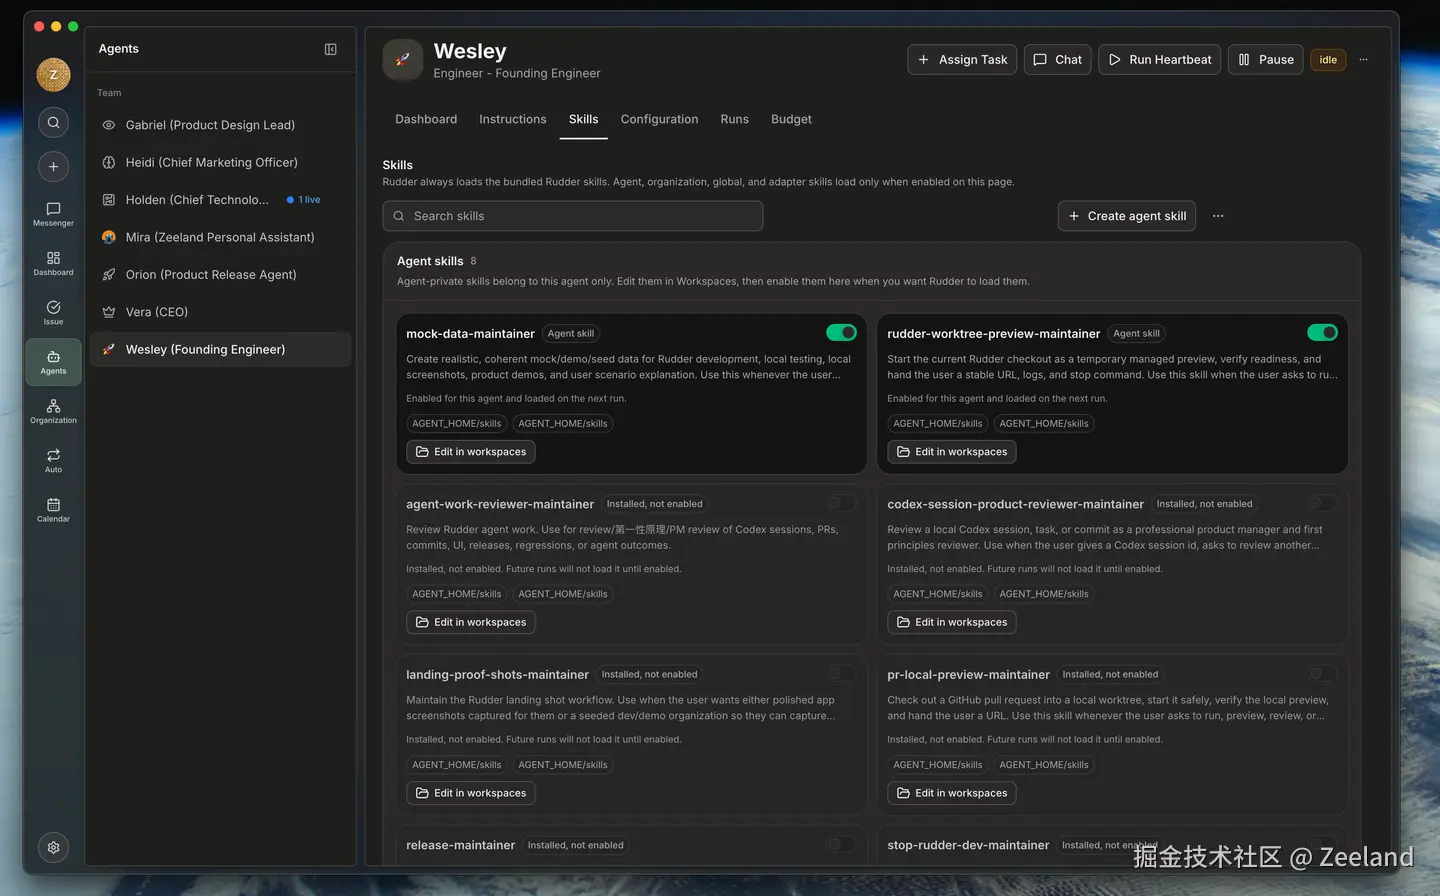Open more options next to Create agent skill
Screen dimensions: 1440x896
click(x=1218, y=216)
